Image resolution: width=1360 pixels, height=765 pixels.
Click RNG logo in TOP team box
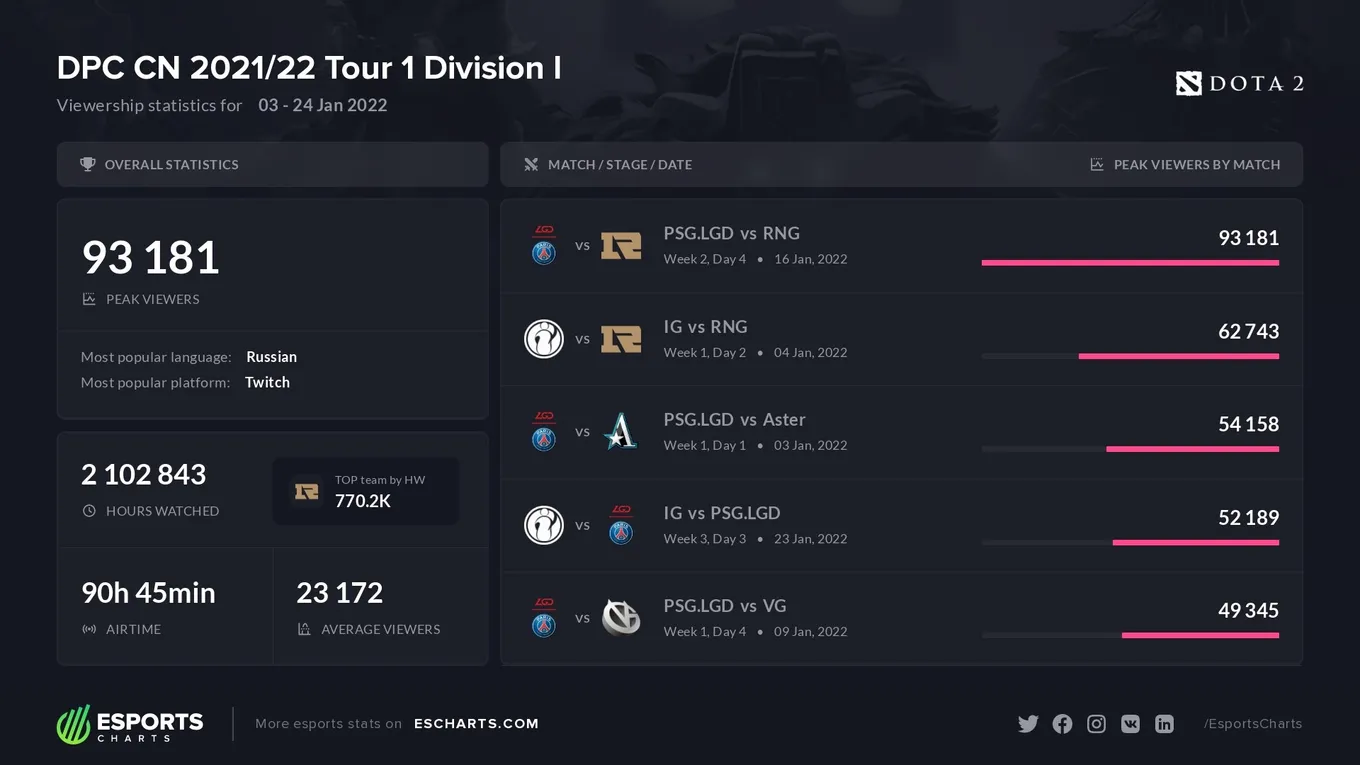click(306, 492)
